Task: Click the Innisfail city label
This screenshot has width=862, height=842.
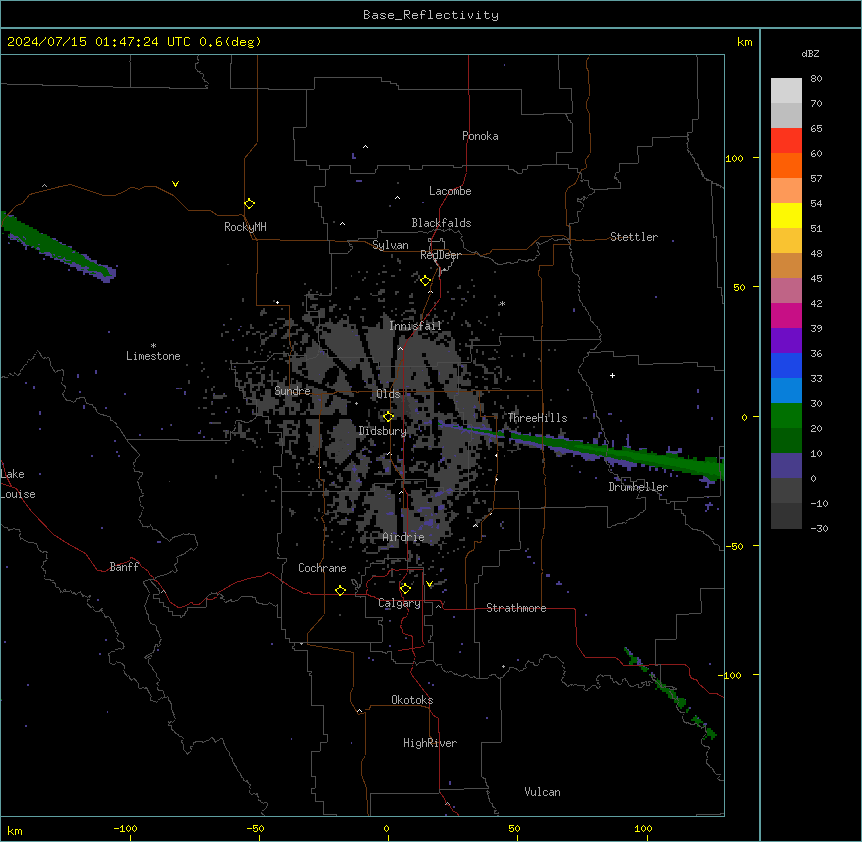Action: 415,326
